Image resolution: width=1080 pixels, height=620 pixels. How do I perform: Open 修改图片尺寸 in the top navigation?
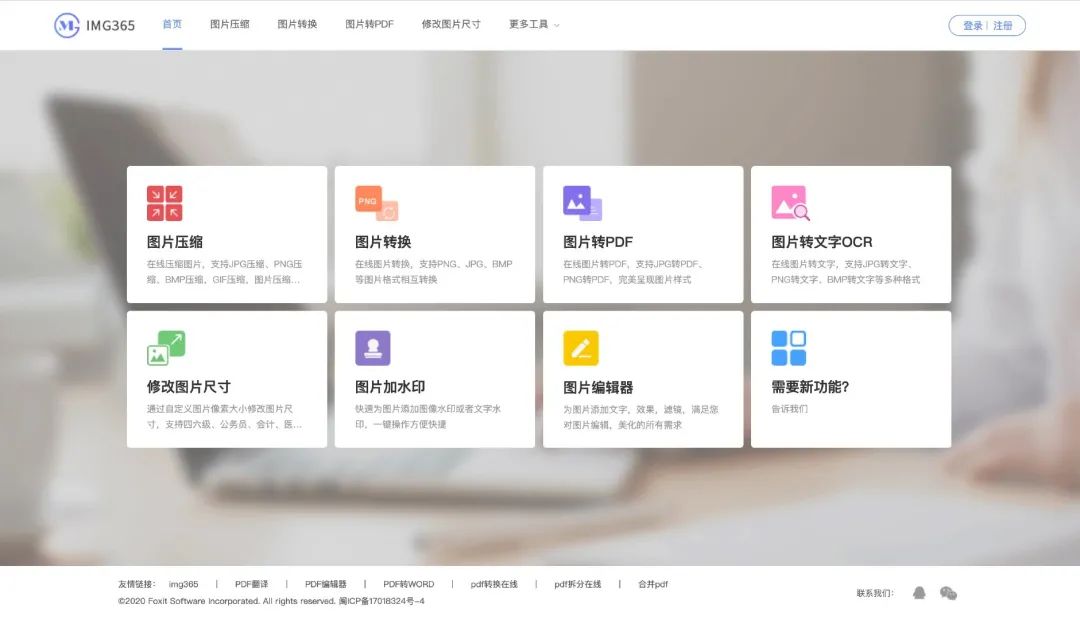[x=451, y=24]
